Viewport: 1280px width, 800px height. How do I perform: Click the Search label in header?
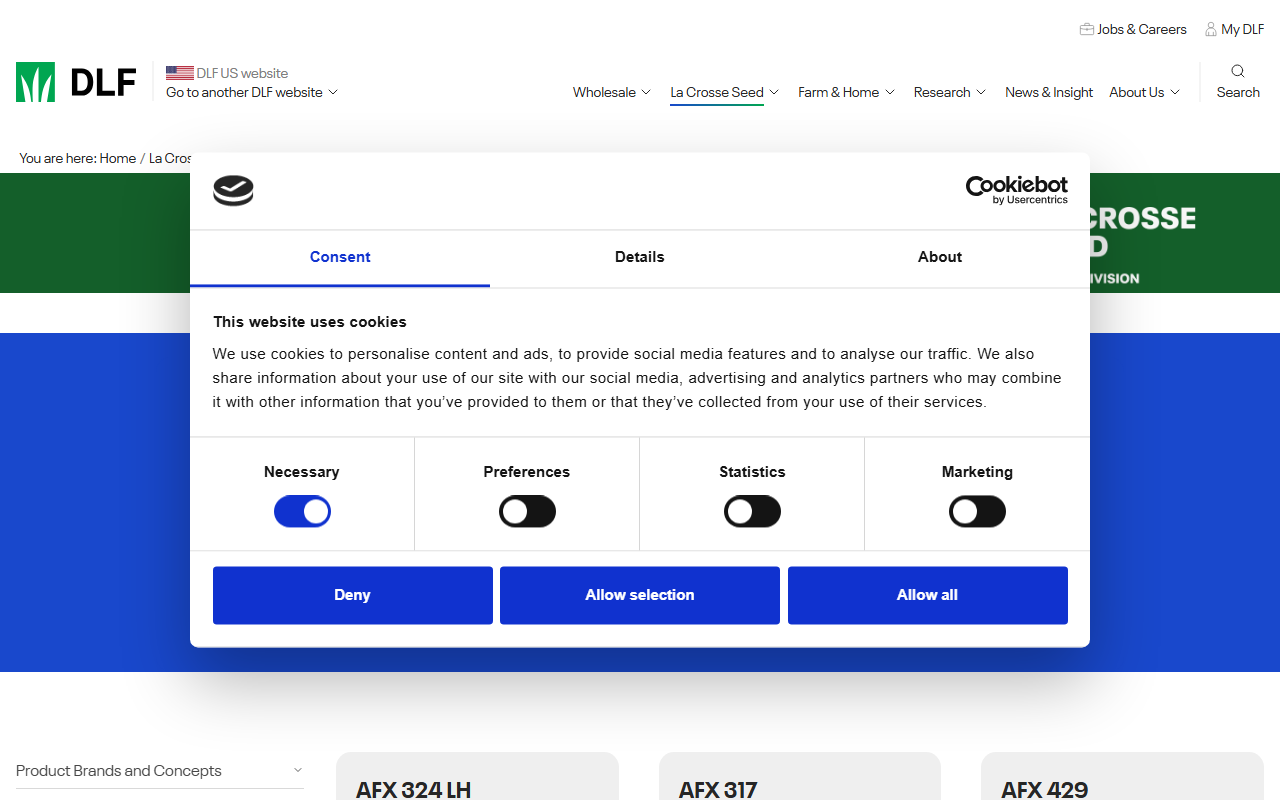point(1238,92)
